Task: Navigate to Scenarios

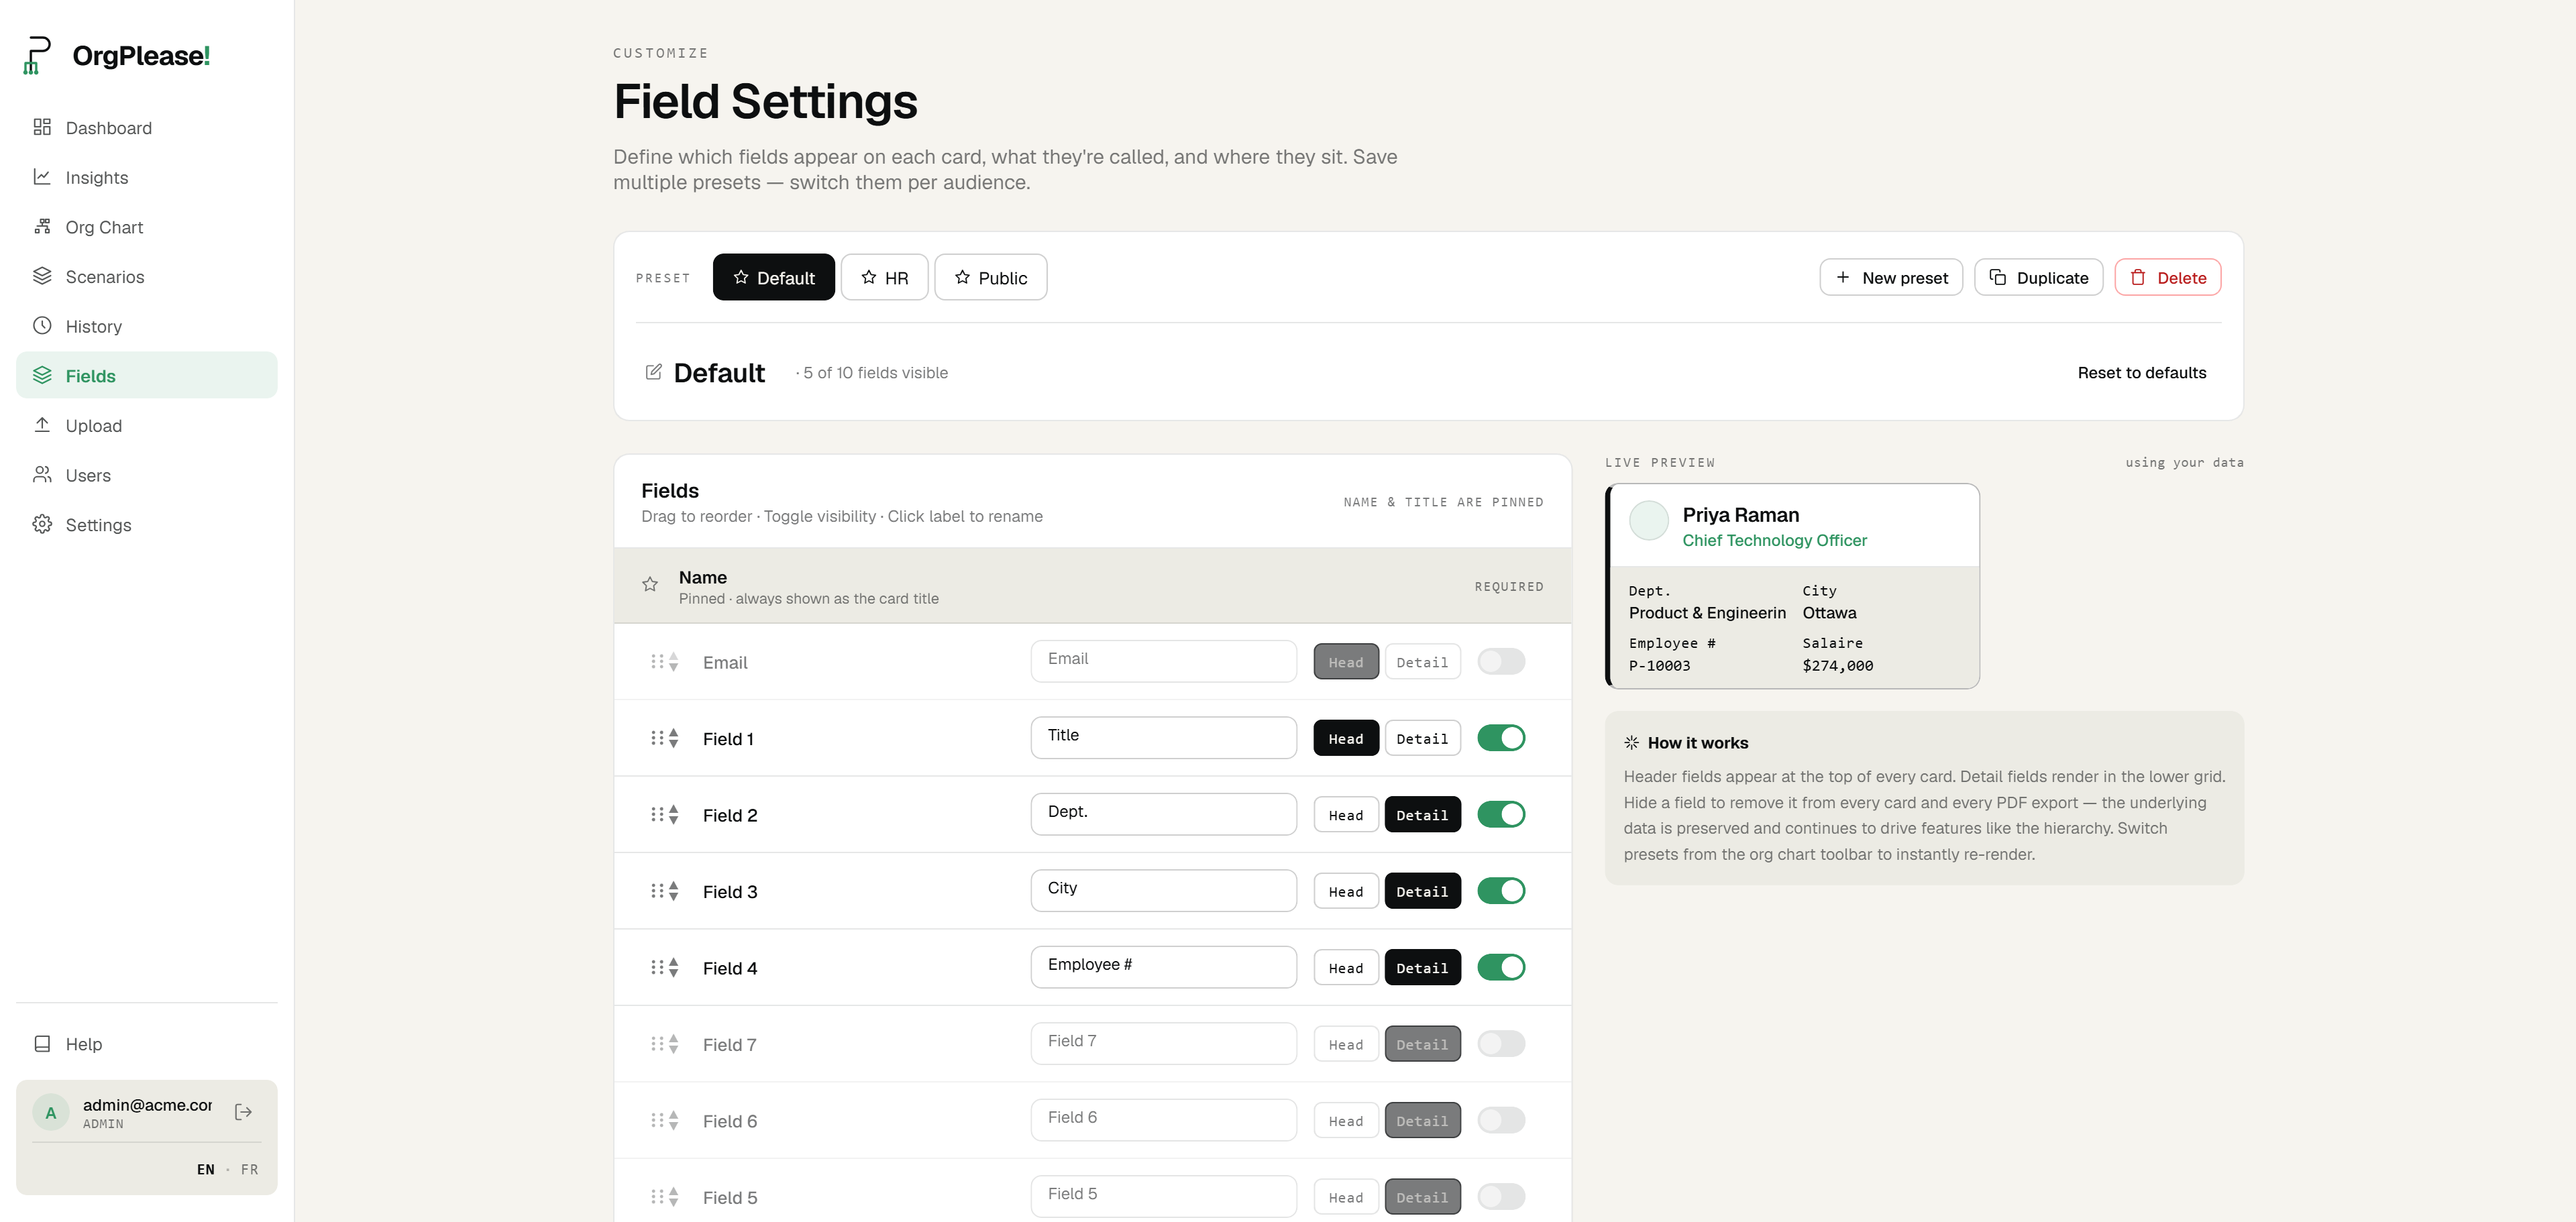Action: 146,277
